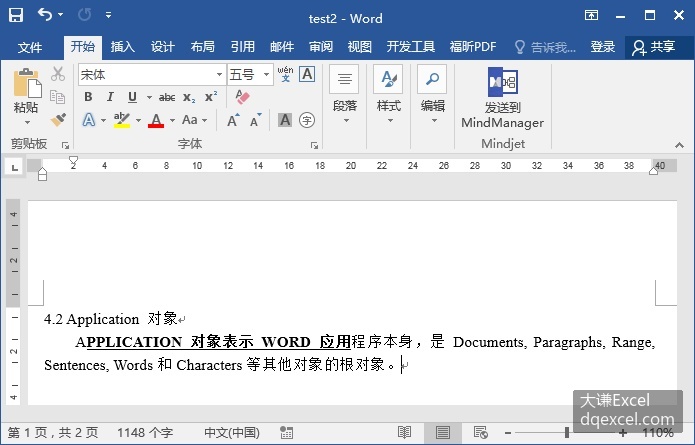Undo the last action
This screenshot has height=445, width=695.
[45, 15]
